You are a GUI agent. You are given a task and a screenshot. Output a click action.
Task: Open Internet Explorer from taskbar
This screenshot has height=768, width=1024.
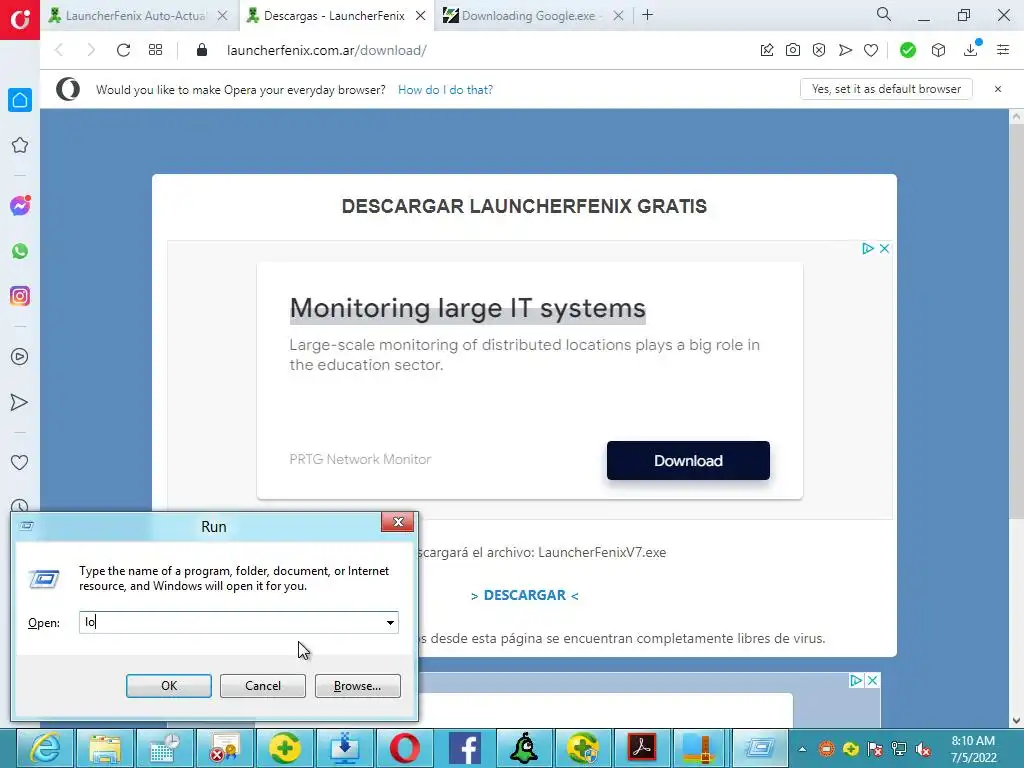pyautogui.click(x=46, y=748)
